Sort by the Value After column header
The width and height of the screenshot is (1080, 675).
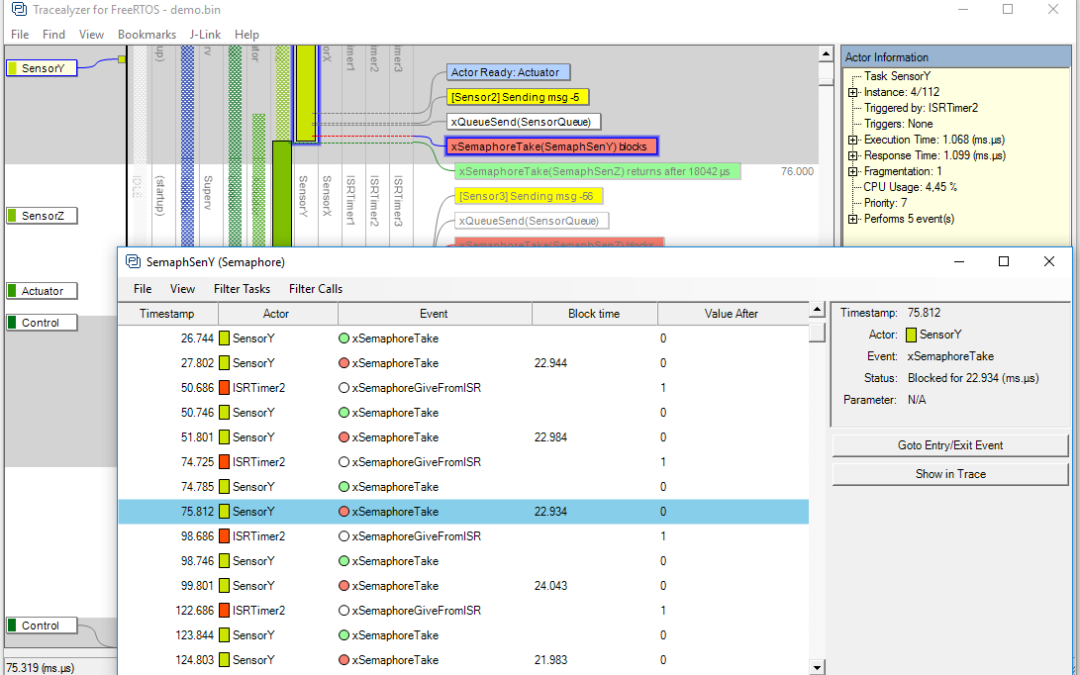[732, 313]
